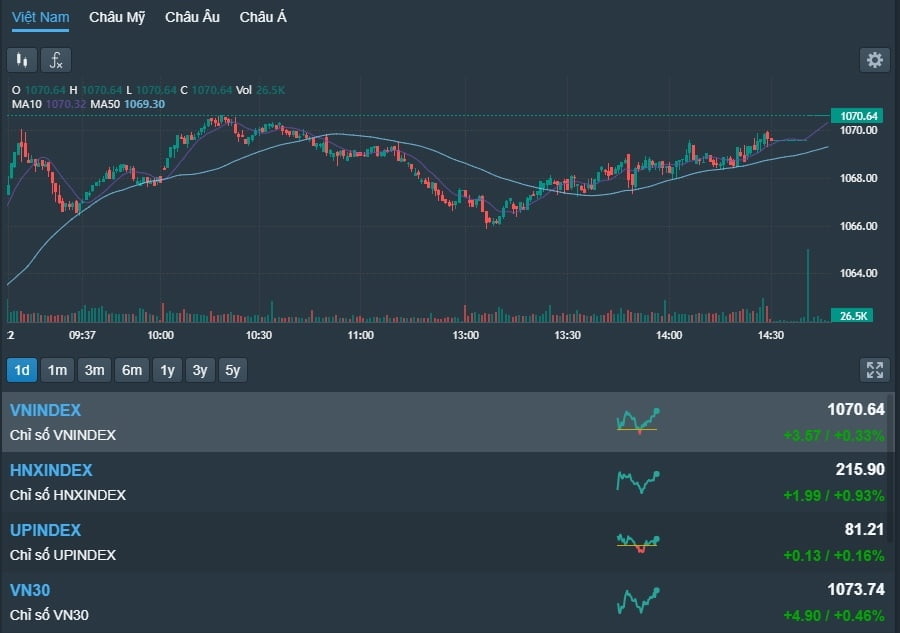This screenshot has height=633, width=900.
Task: Click the 1066.00 price axis label
Action: pyautogui.click(x=858, y=226)
